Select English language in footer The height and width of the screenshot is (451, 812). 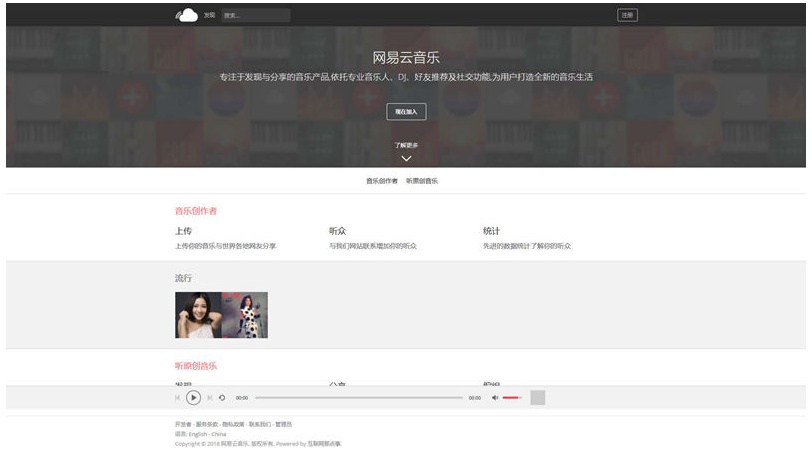[x=197, y=434]
